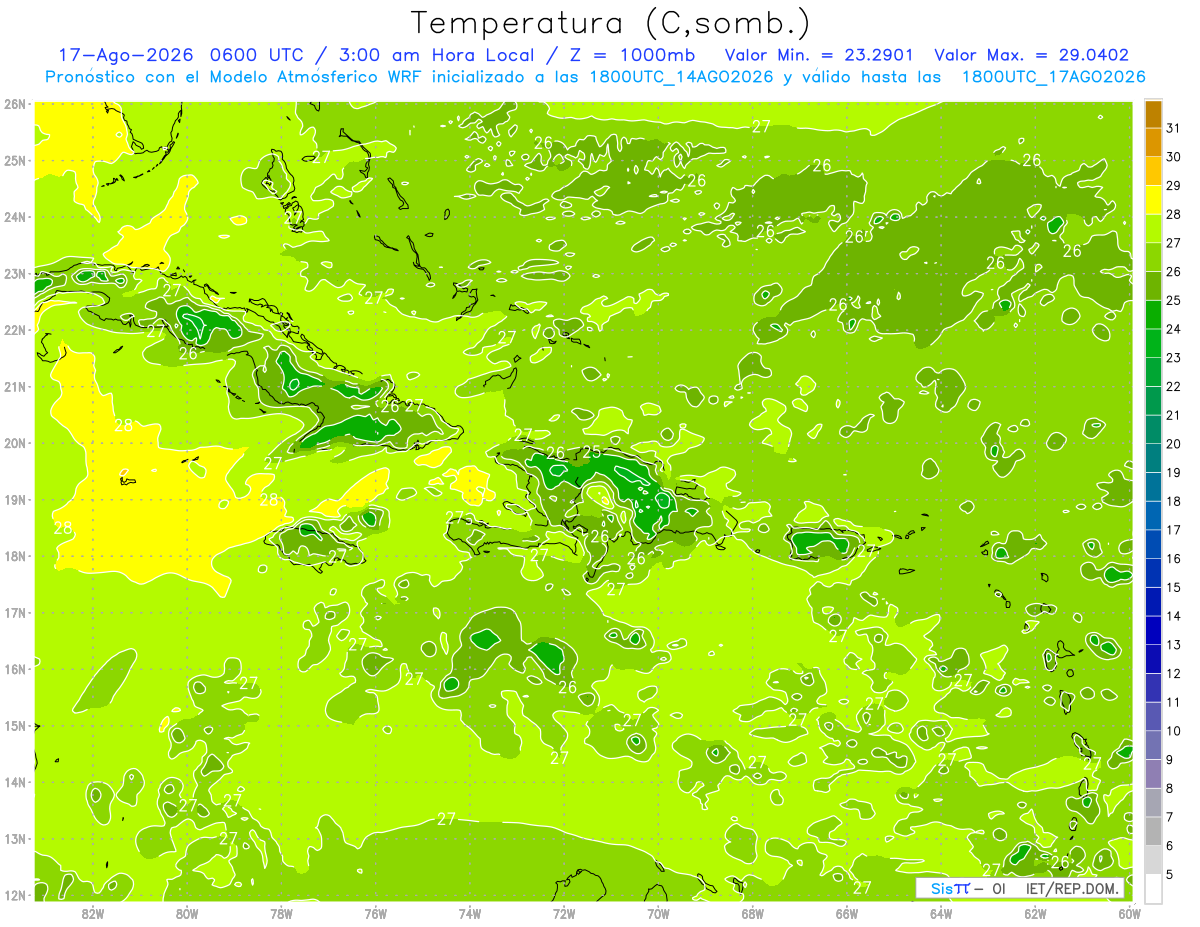Click the "IET/REP.DOM." credit label
The height and width of the screenshot is (927, 1200).
pos(1073,888)
